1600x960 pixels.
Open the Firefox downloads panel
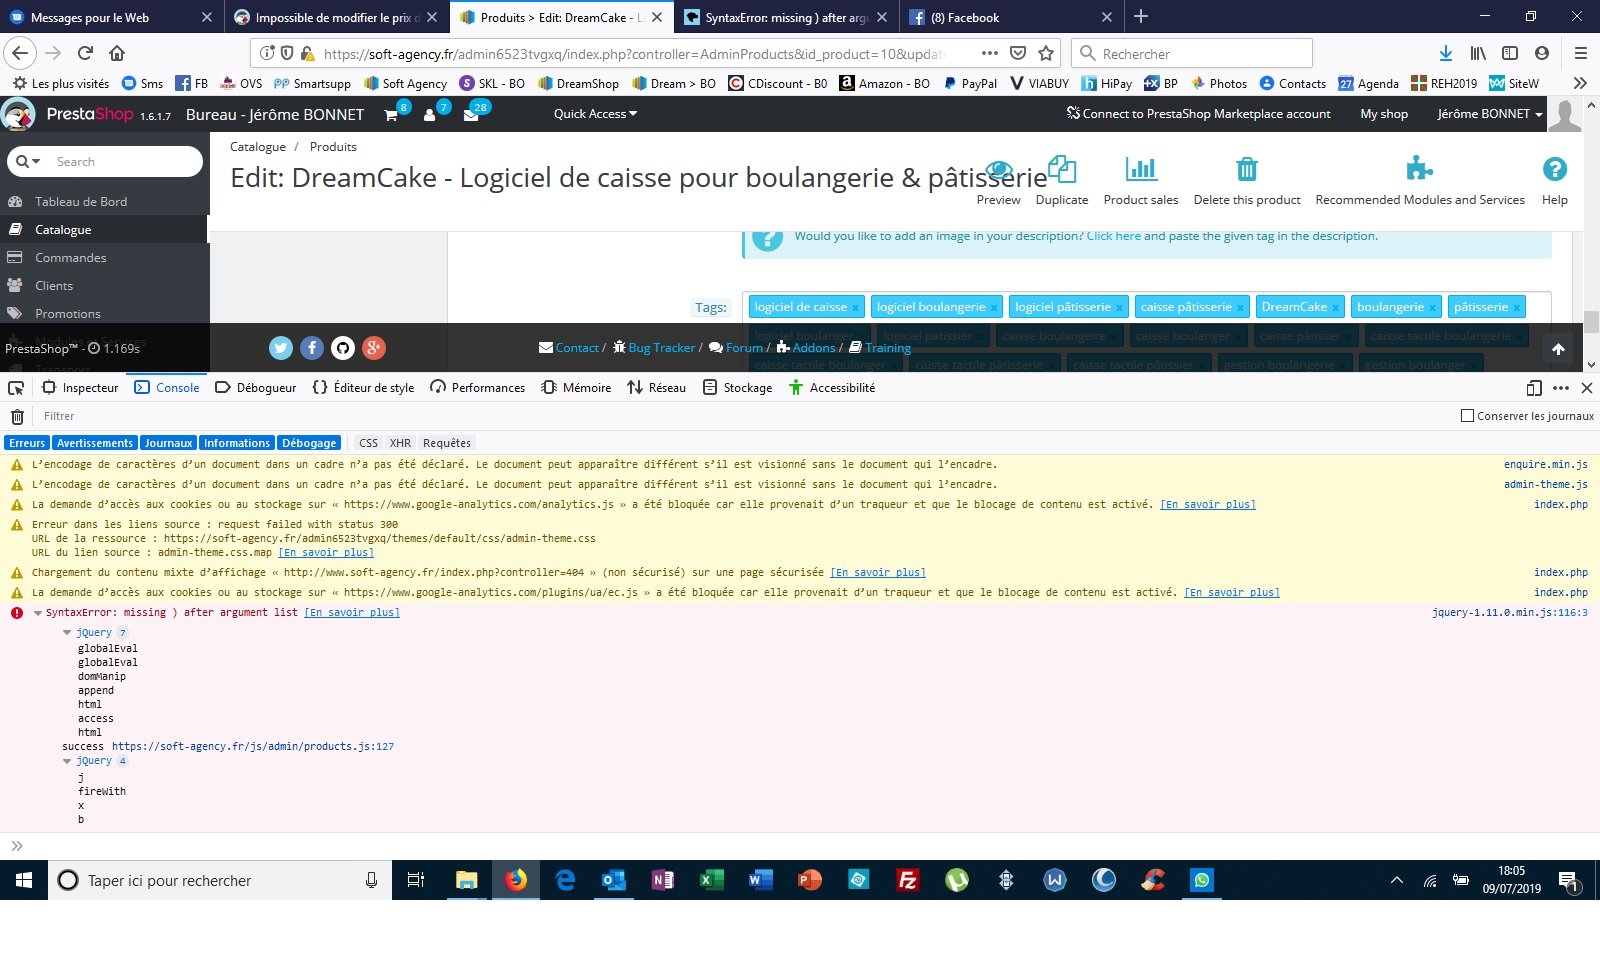1446,54
